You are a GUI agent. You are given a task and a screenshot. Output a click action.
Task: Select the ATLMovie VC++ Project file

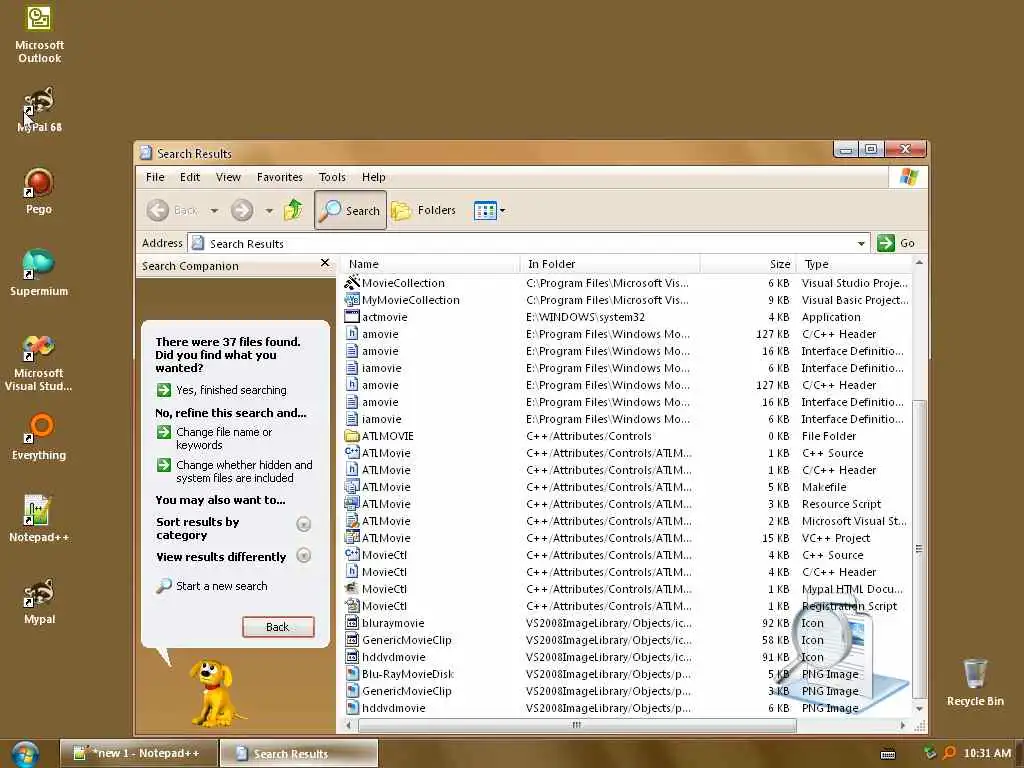coord(386,537)
